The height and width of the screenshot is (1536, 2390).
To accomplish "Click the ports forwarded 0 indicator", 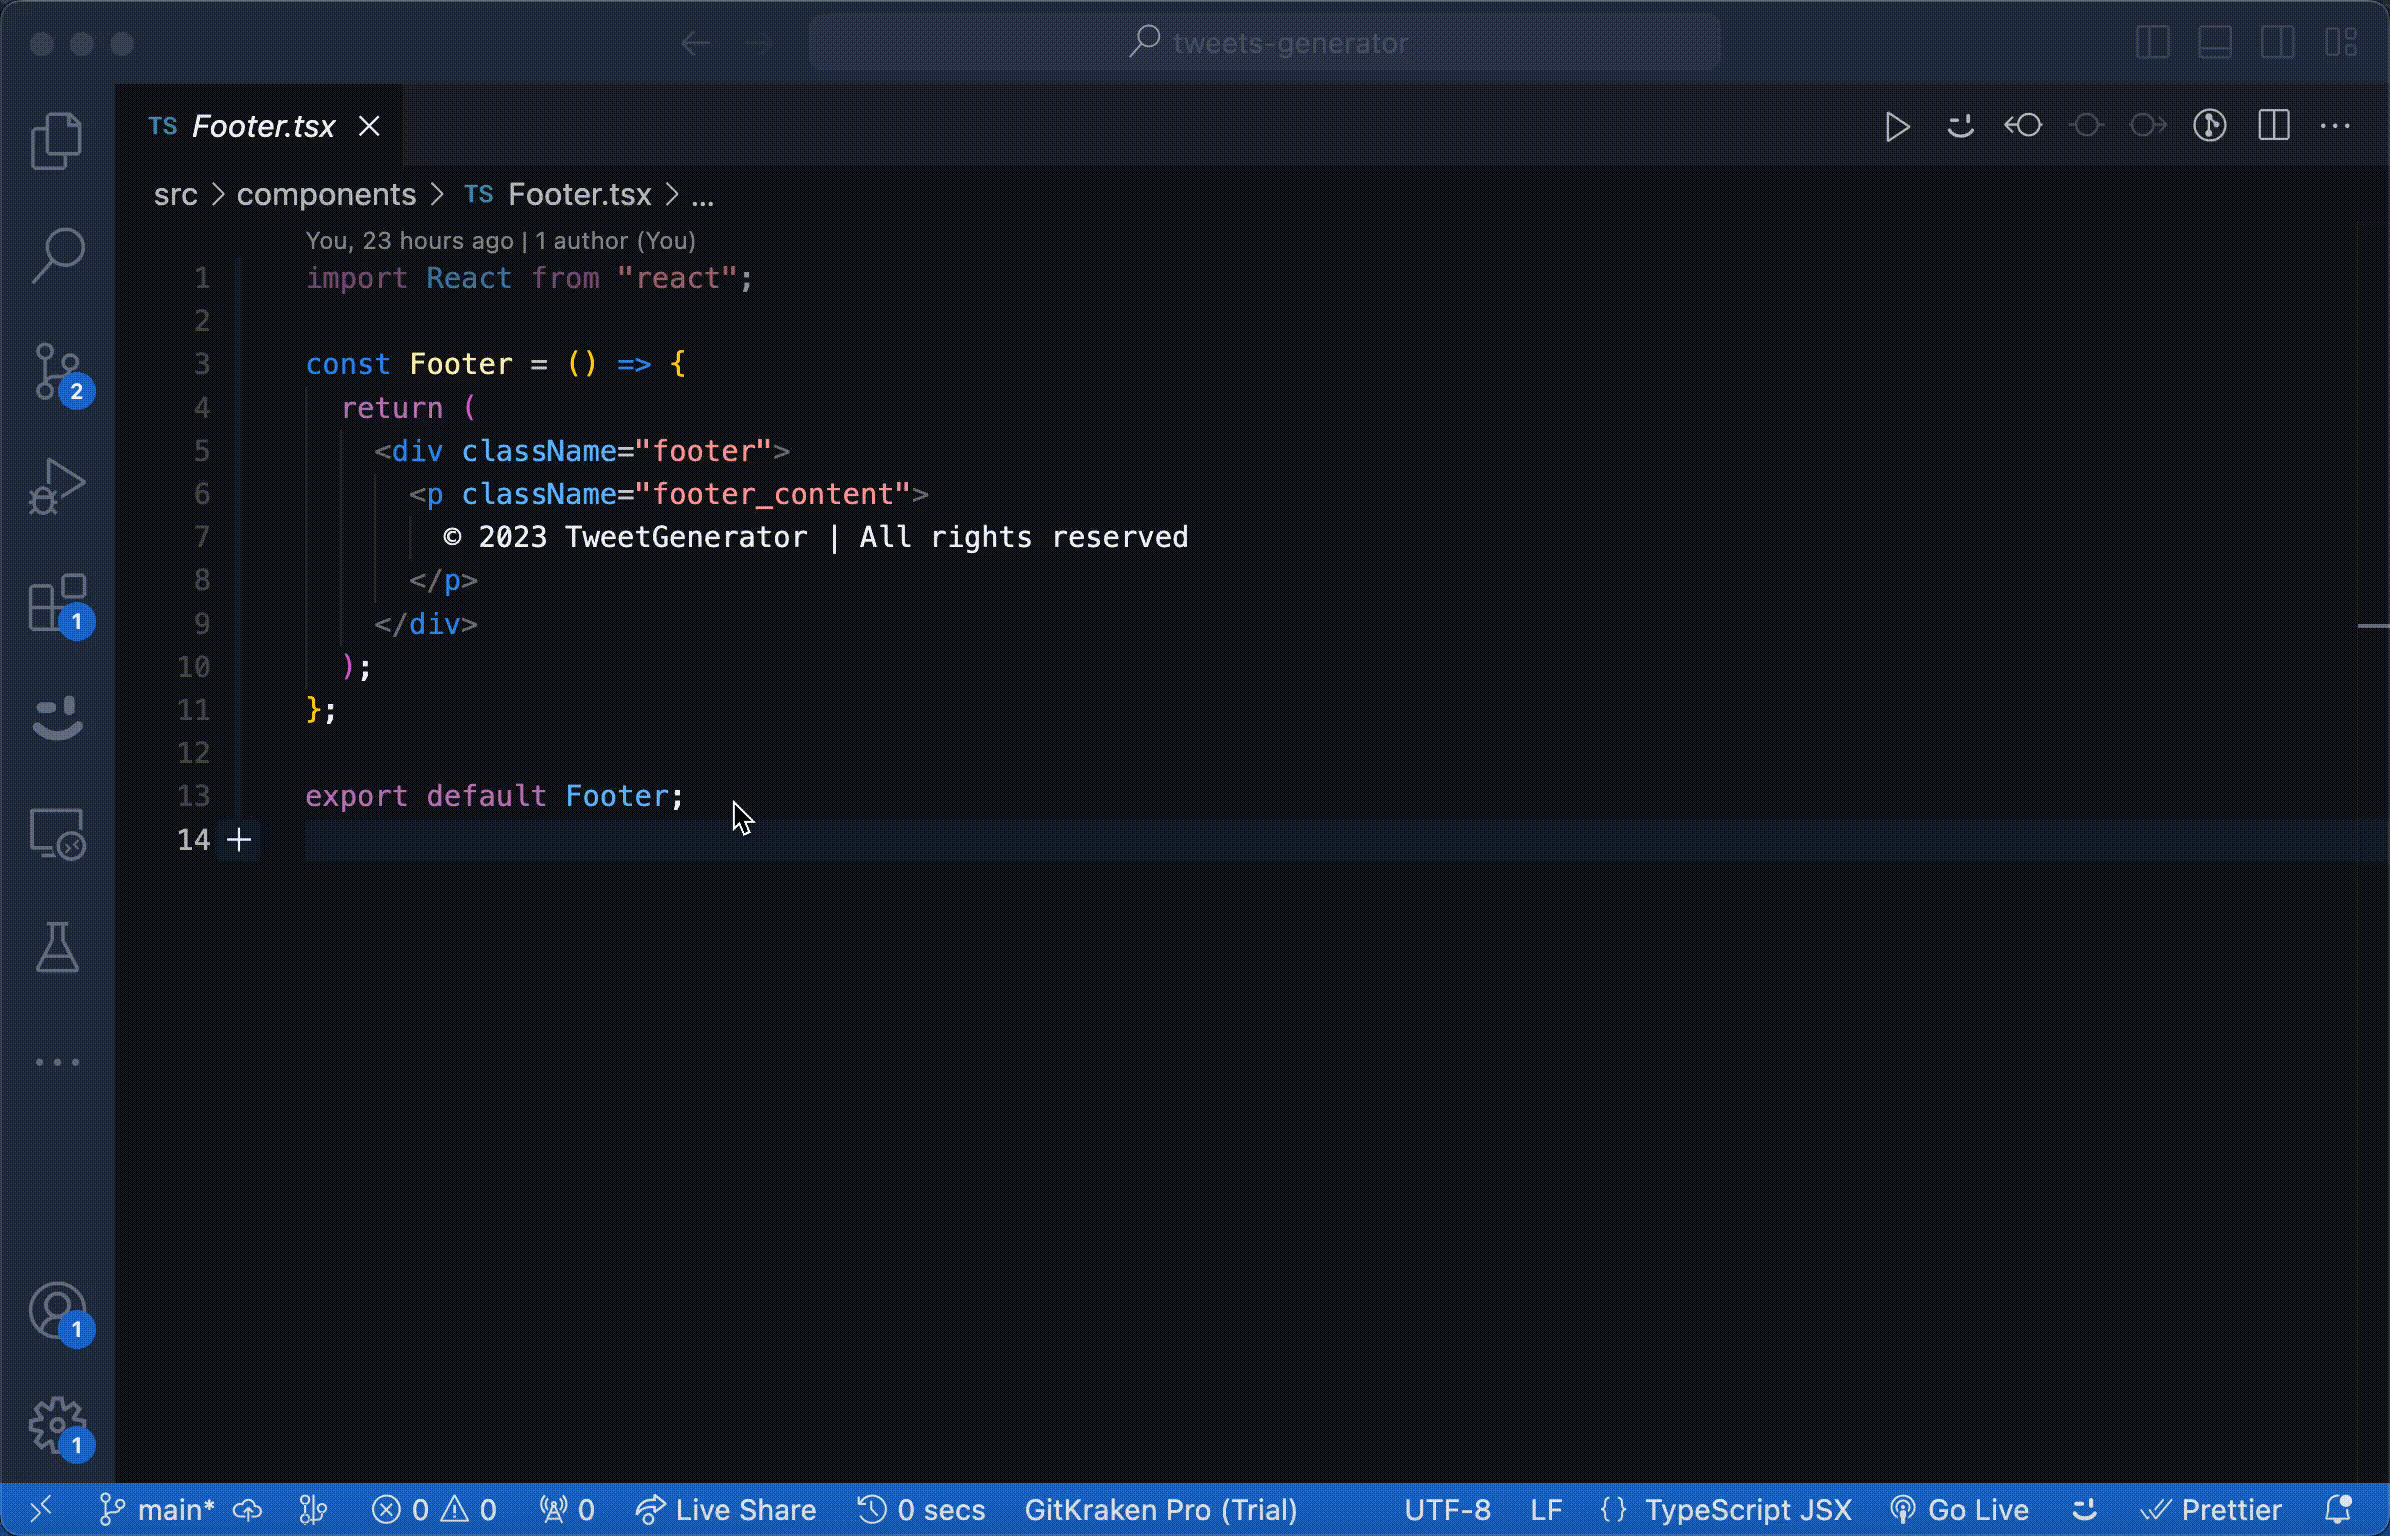I will coord(567,1509).
